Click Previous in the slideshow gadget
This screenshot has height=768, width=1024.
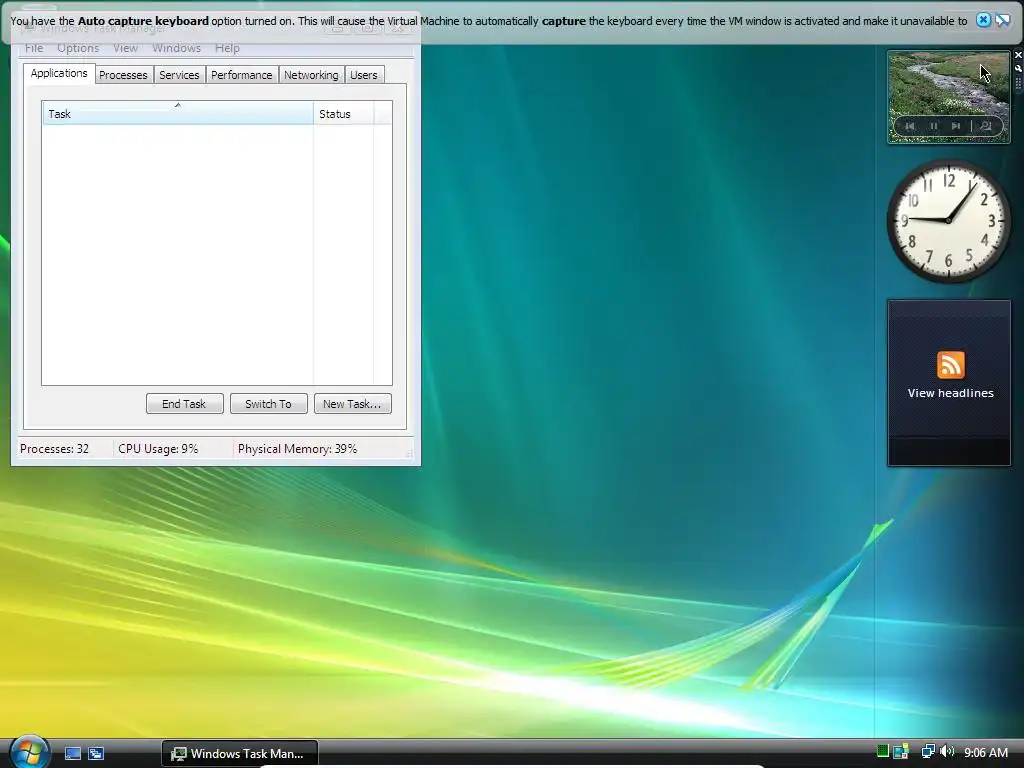pyautogui.click(x=910, y=126)
